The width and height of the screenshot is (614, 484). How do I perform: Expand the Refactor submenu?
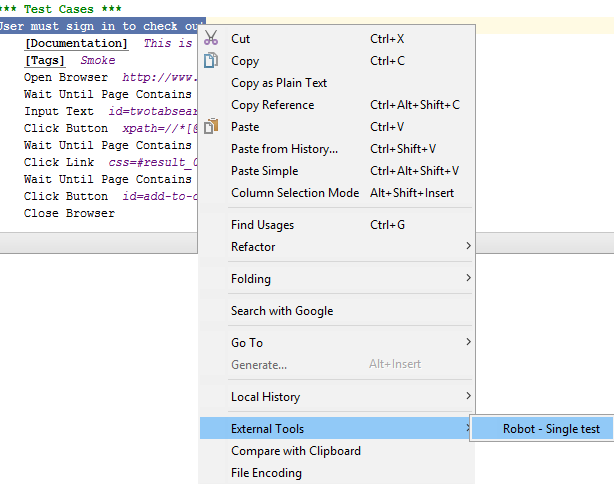point(253,247)
